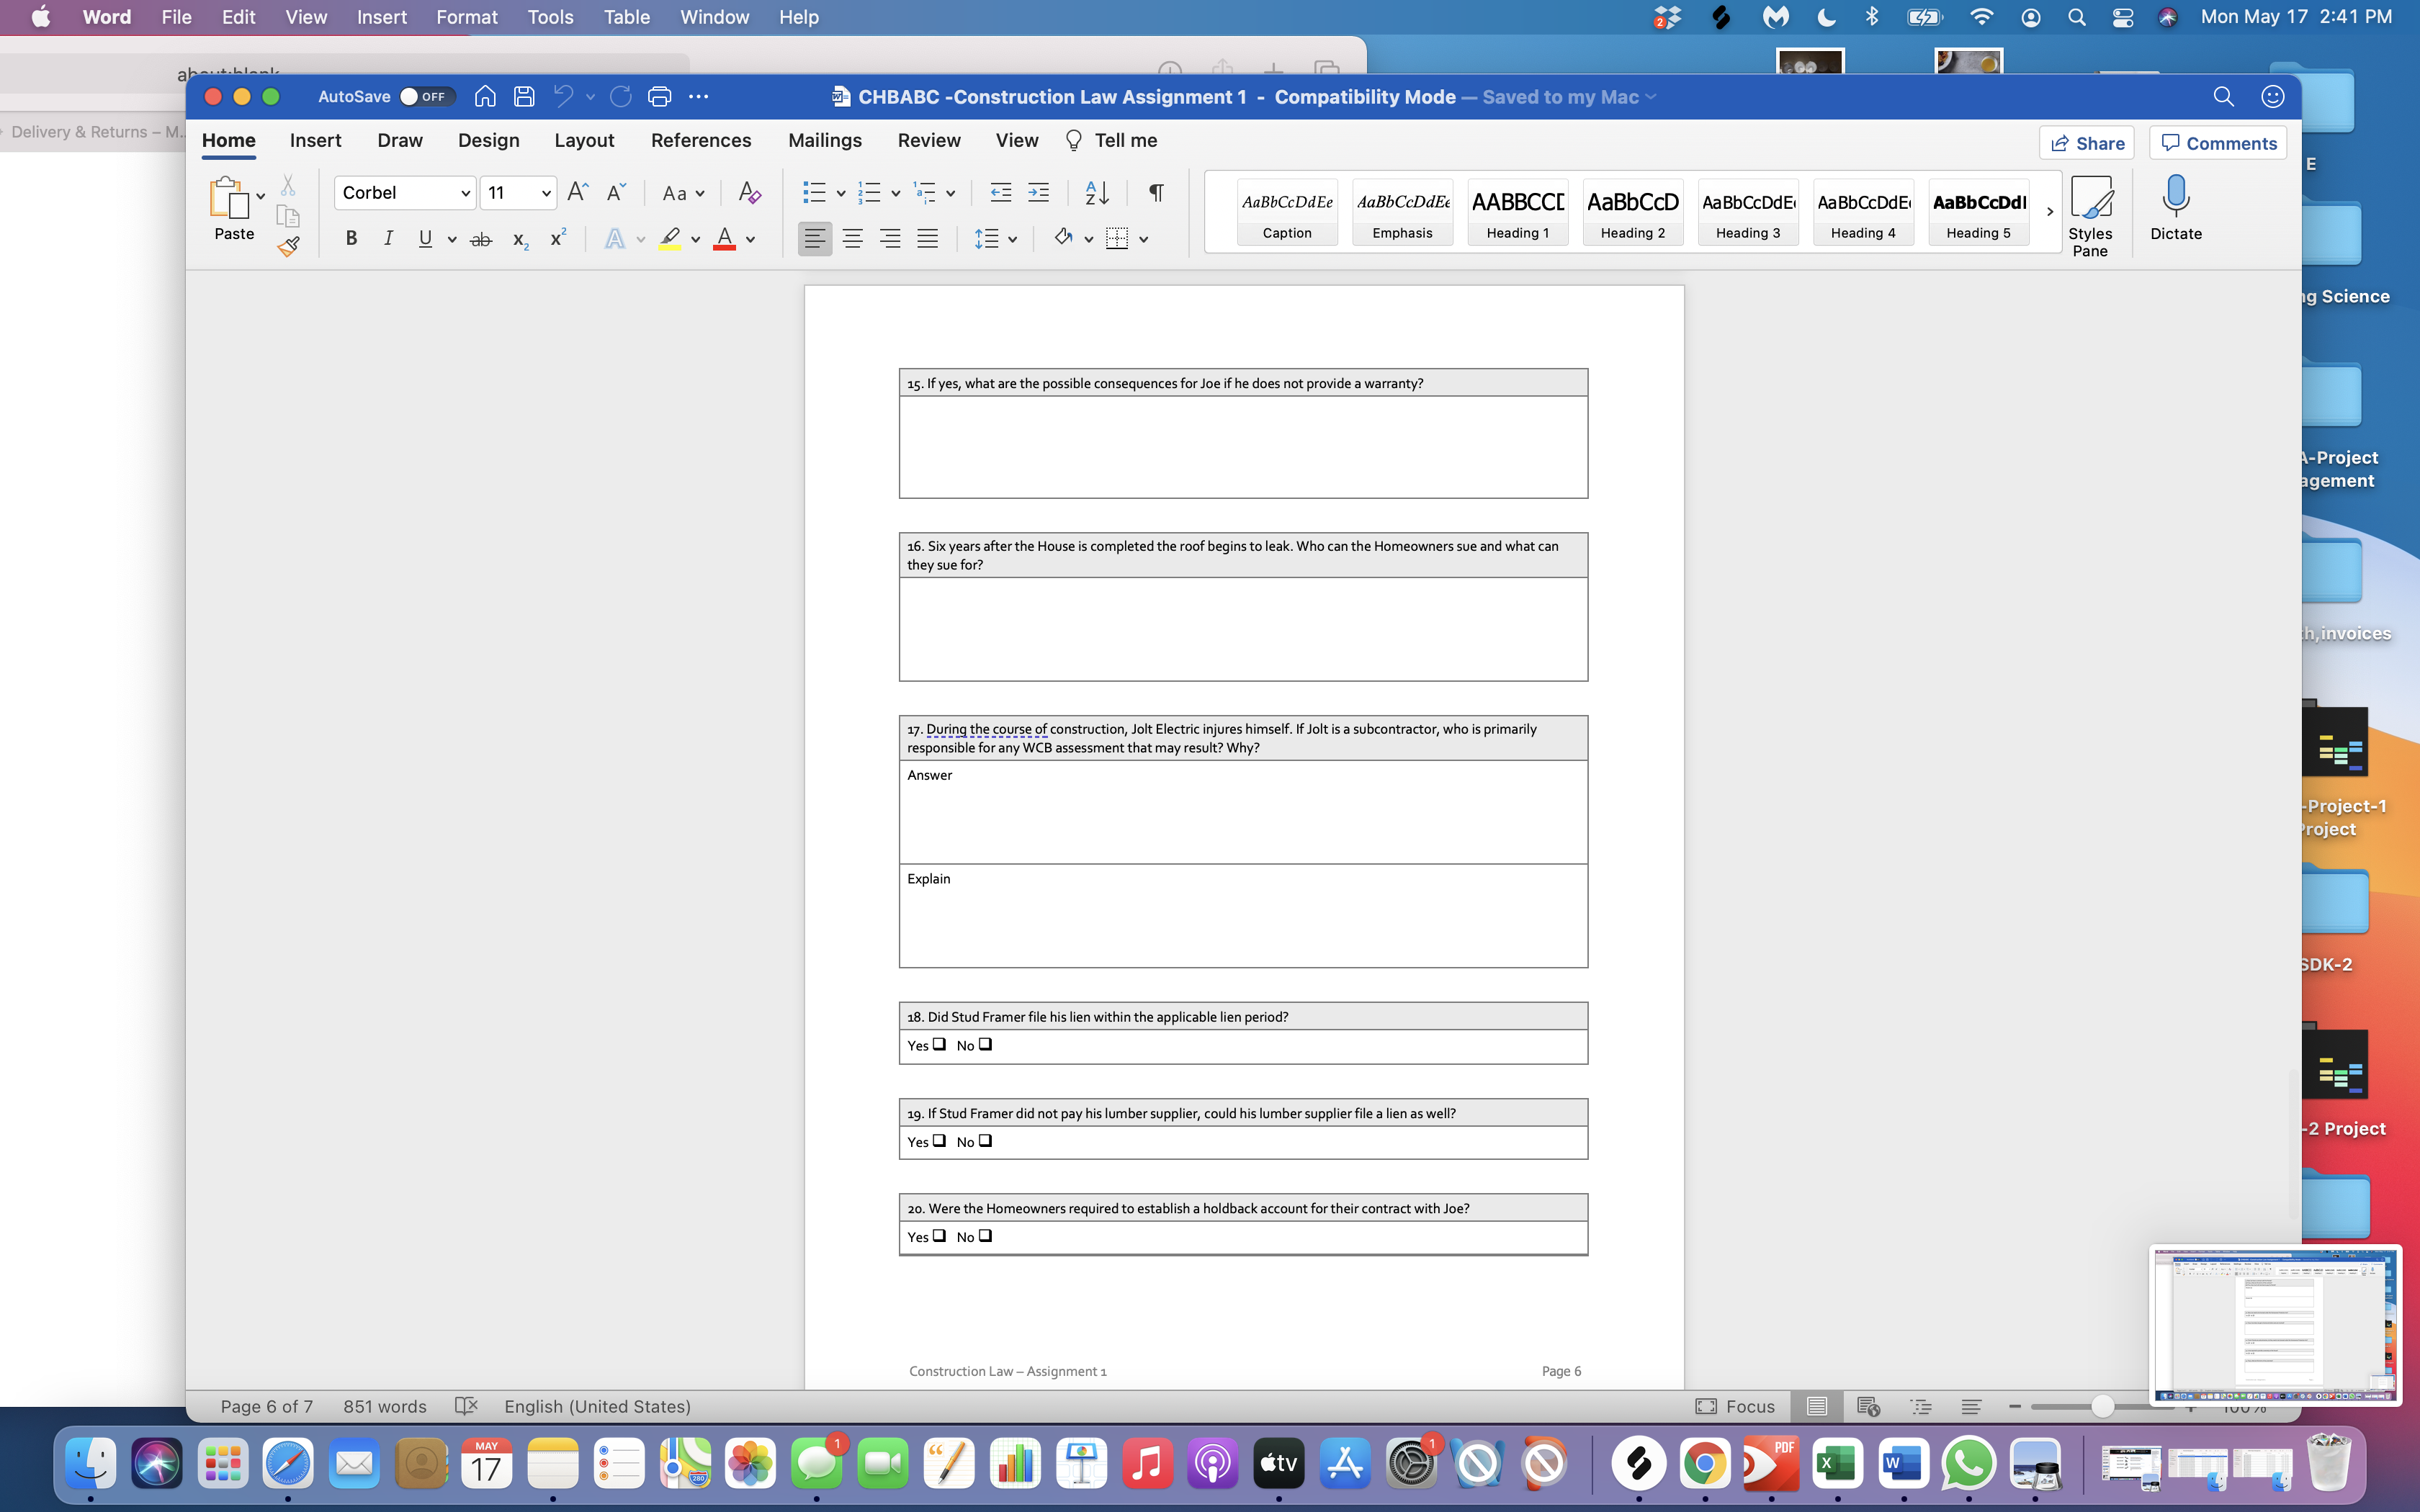Select the Format Painter tool

pos(289,247)
